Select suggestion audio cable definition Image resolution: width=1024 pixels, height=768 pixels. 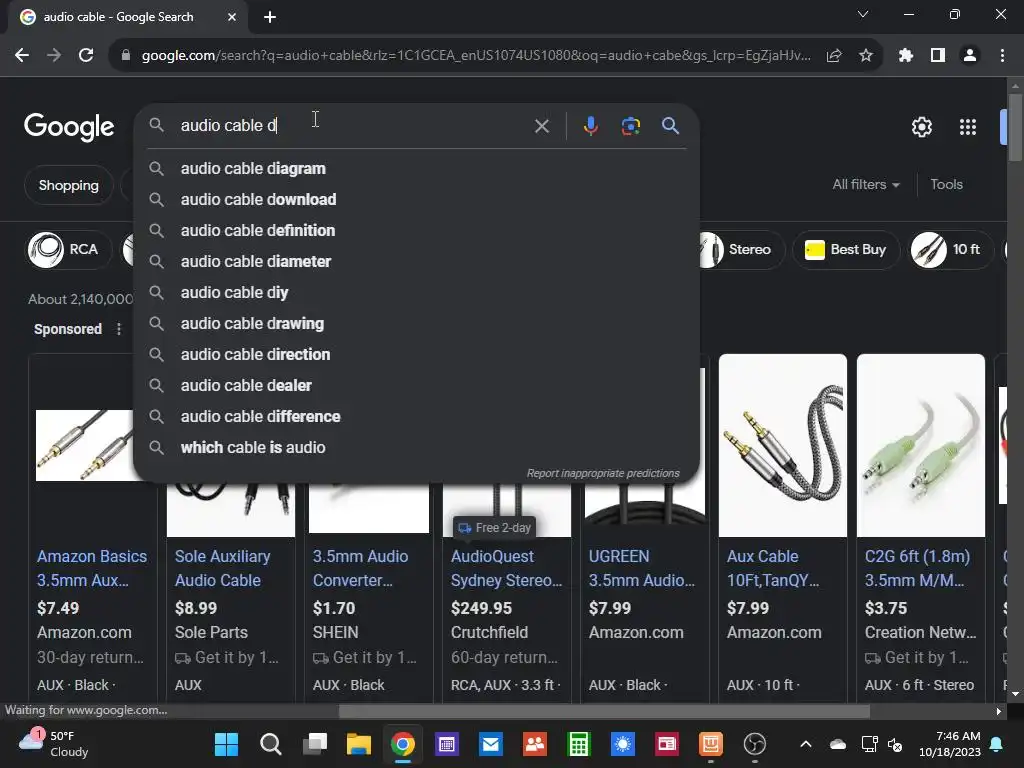415,231
